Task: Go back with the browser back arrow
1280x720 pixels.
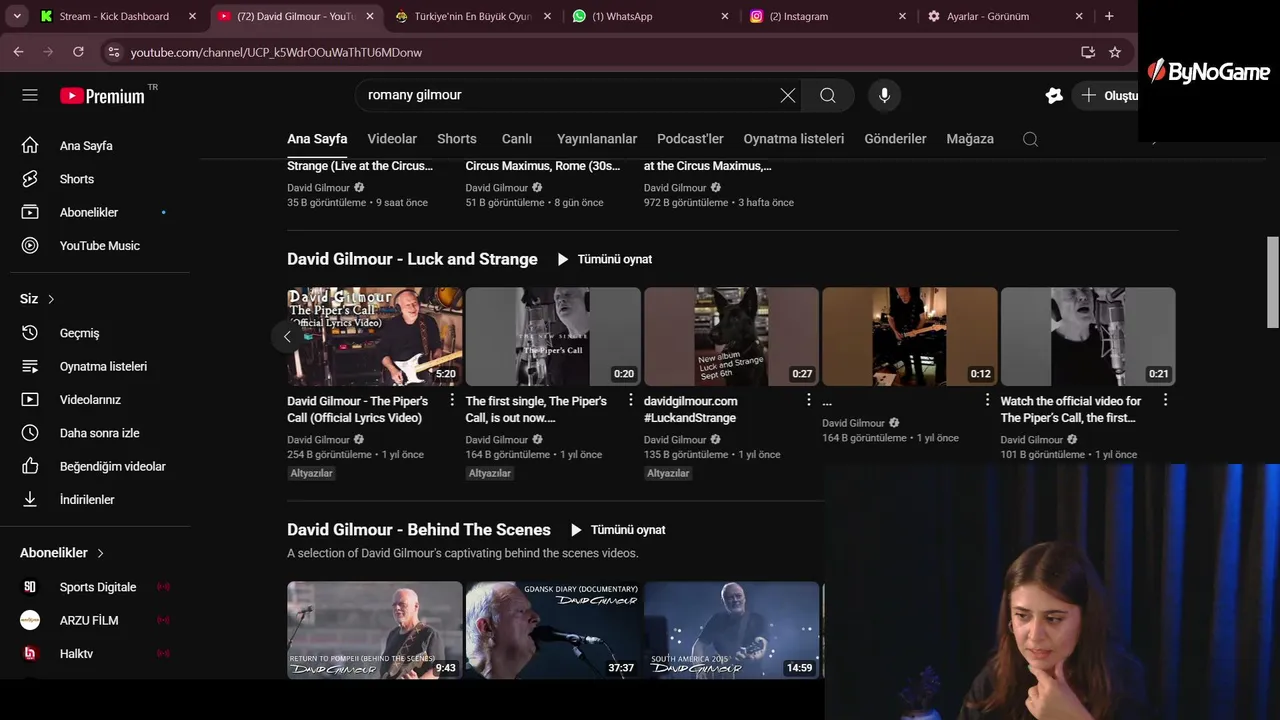Action: pyautogui.click(x=18, y=52)
